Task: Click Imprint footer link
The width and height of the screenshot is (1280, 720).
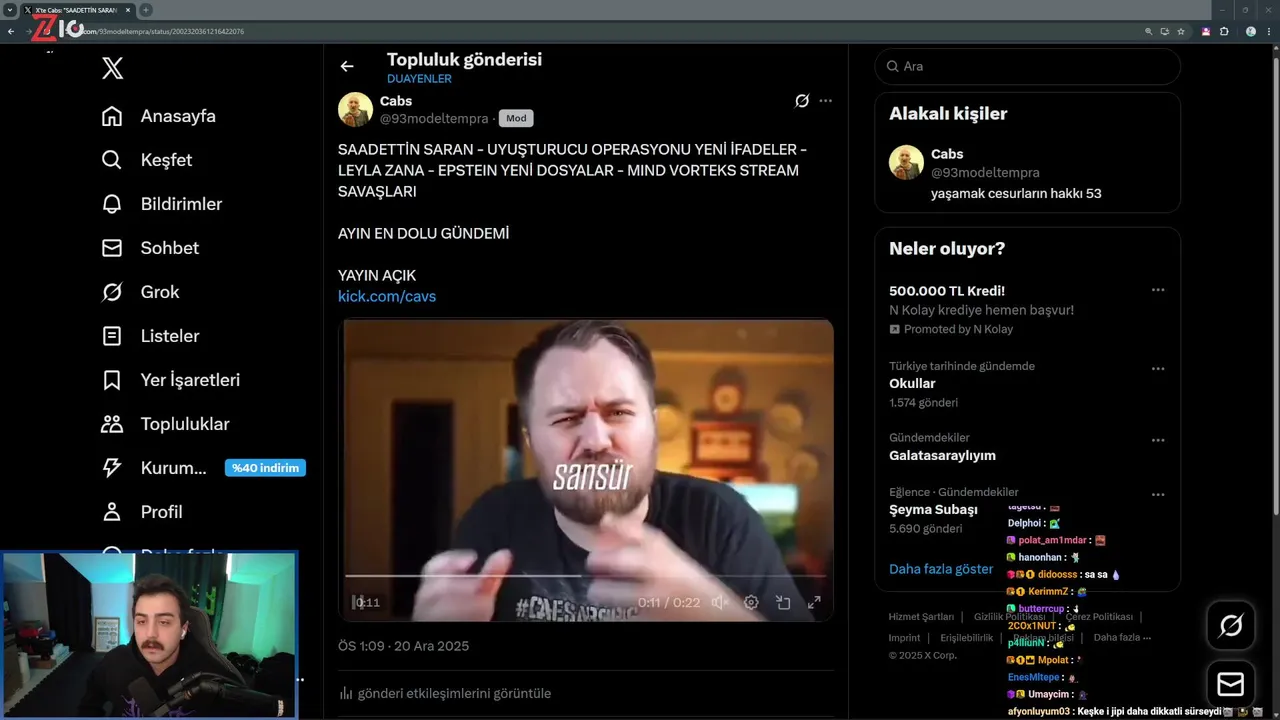Action: tap(904, 637)
